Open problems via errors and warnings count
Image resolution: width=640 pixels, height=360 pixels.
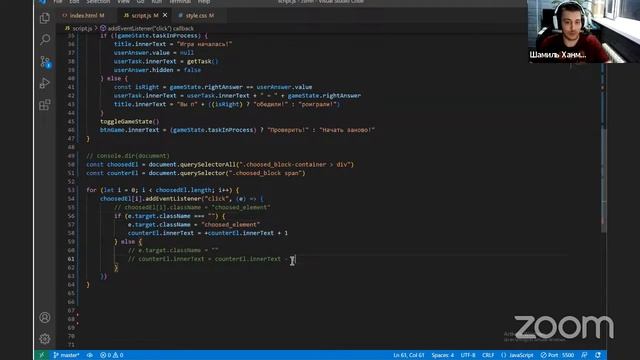coord(112,355)
